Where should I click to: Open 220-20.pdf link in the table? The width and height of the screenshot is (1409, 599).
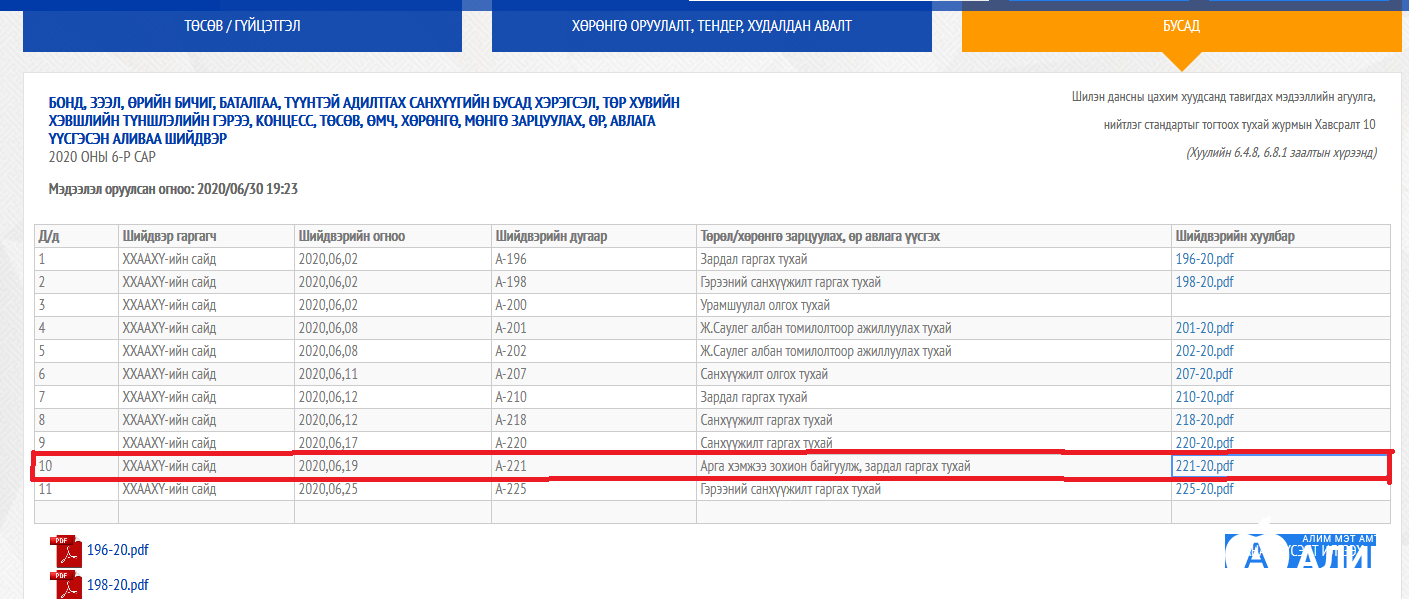click(1205, 443)
